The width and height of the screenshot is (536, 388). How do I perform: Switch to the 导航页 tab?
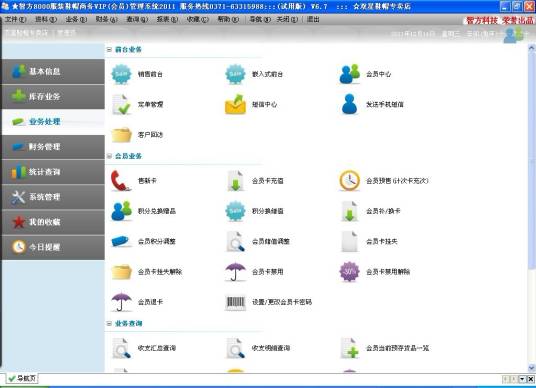[22, 378]
